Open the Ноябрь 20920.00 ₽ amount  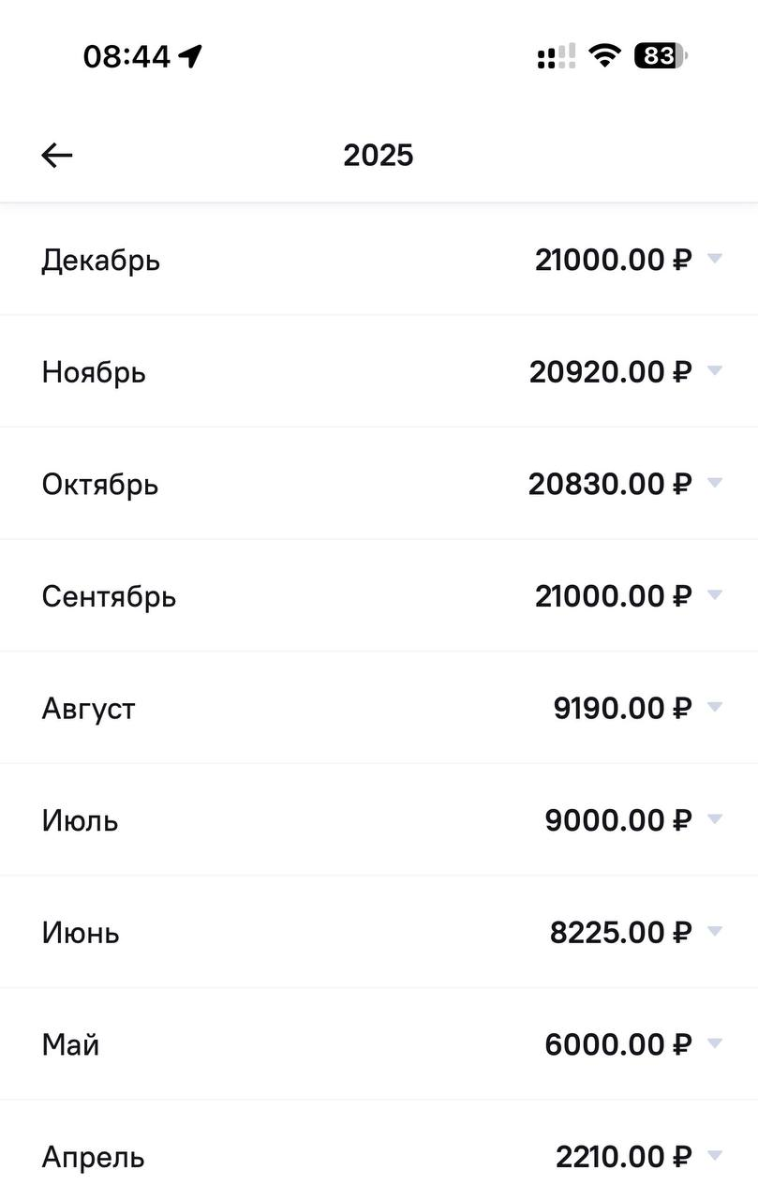610,372
